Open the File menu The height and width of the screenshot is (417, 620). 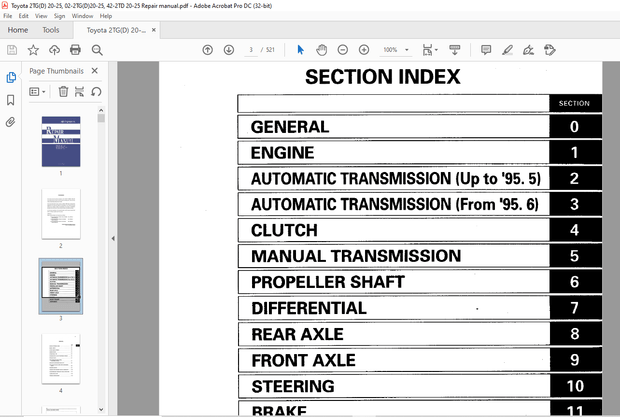pos(8,16)
